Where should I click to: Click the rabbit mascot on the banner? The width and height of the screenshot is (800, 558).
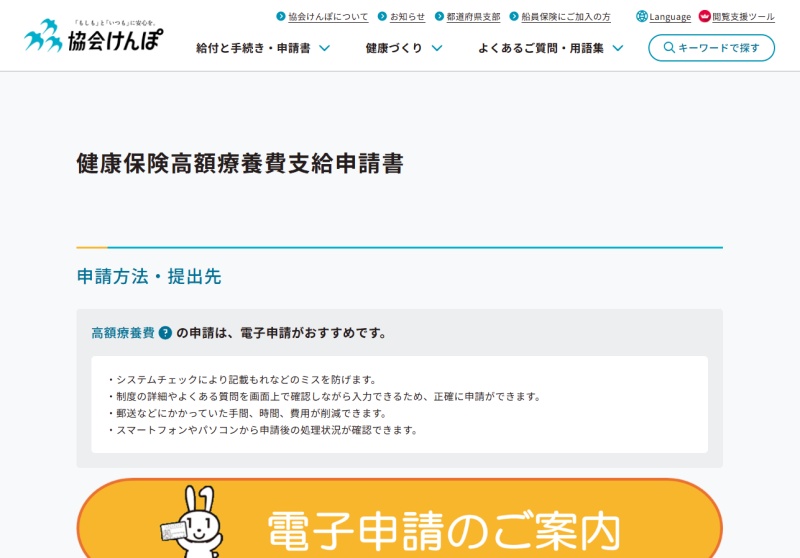(x=194, y=522)
